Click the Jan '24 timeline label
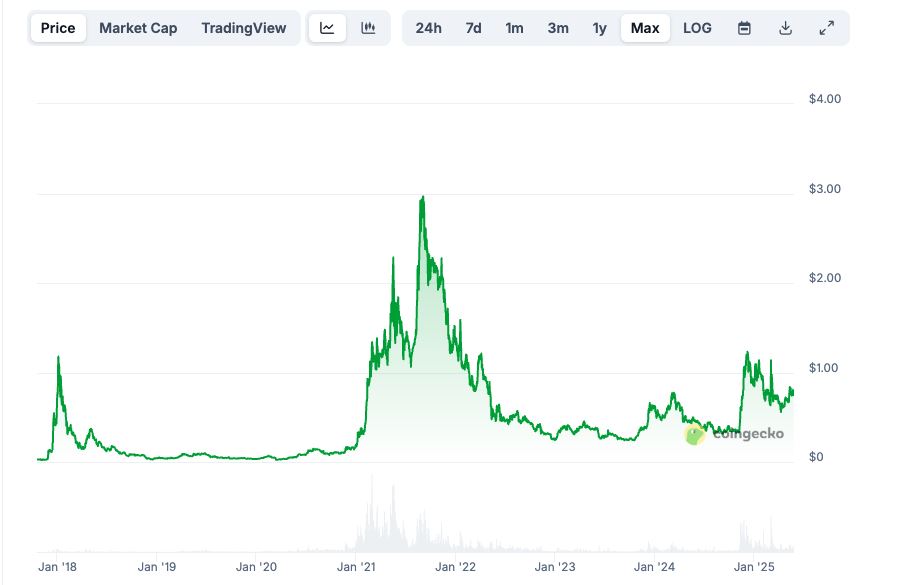 [x=654, y=567]
